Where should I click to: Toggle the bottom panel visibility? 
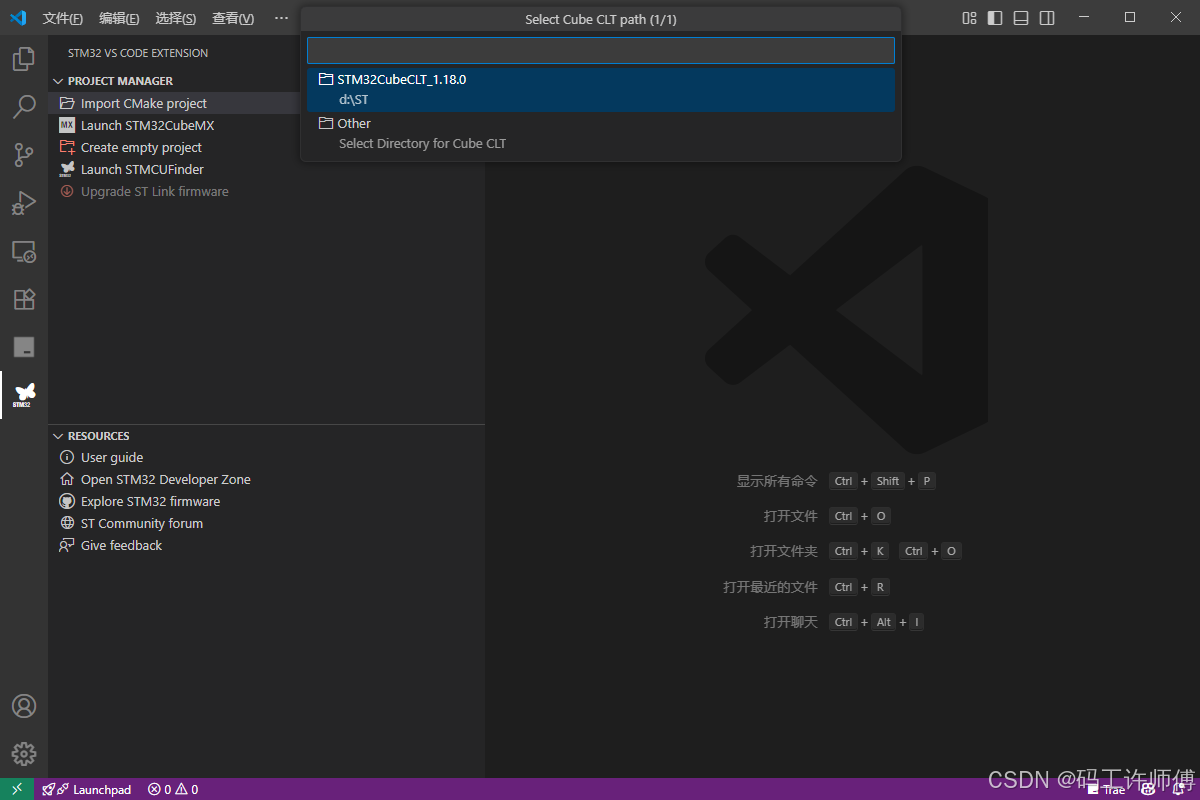(x=1021, y=18)
